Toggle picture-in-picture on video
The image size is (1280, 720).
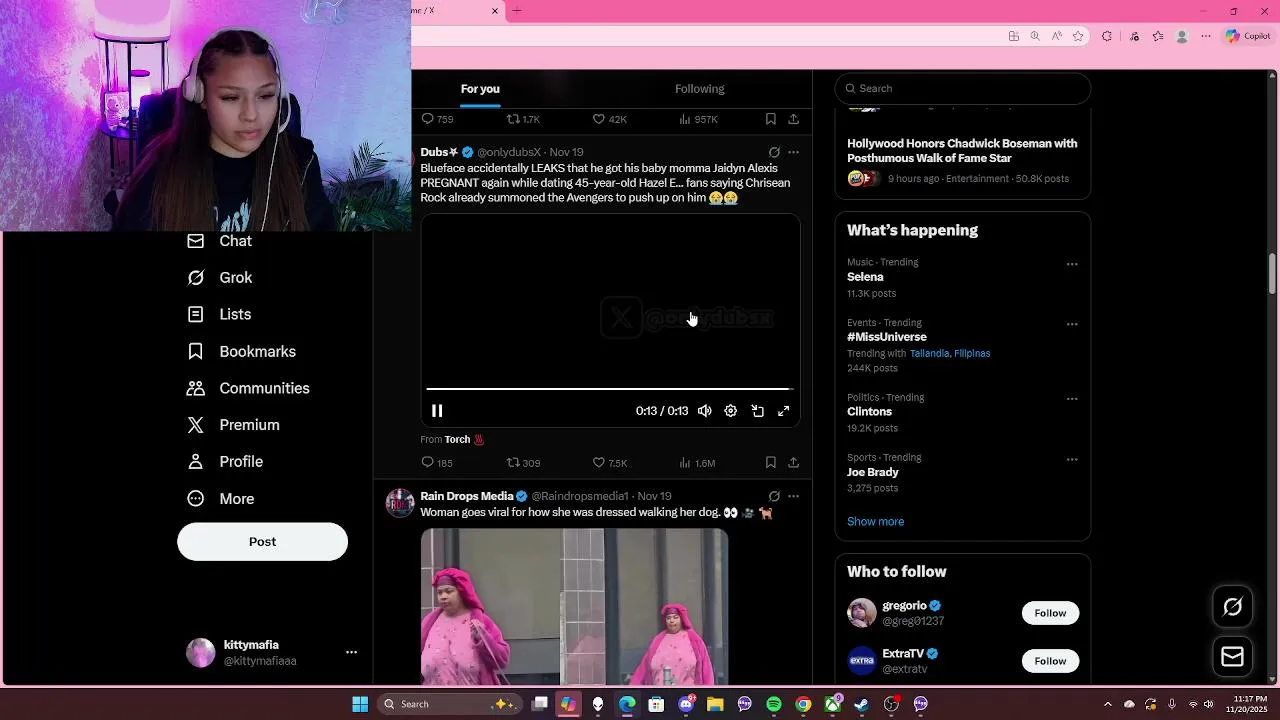point(758,411)
